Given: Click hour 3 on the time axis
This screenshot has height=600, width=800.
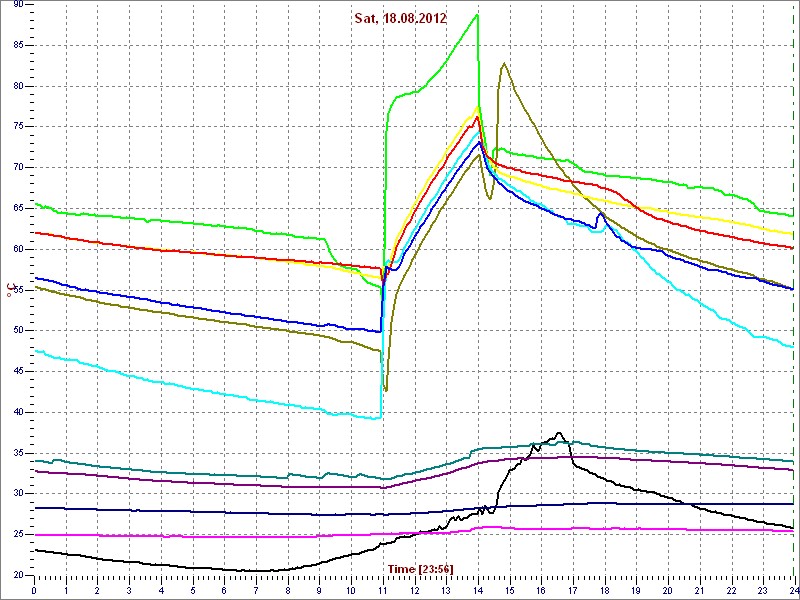Looking at the screenshot, I should [129, 590].
